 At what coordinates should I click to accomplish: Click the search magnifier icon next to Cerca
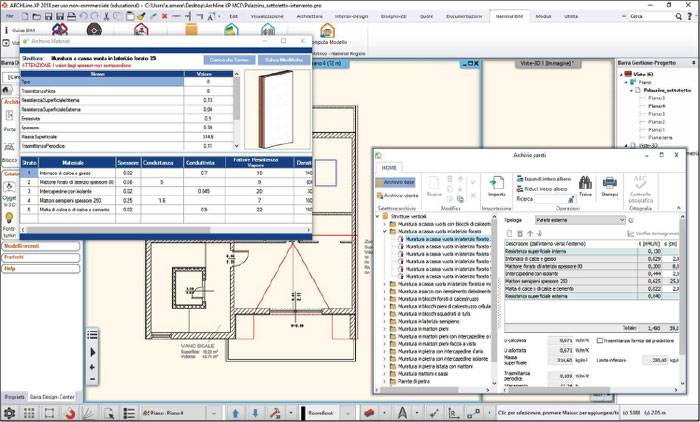(679, 16)
